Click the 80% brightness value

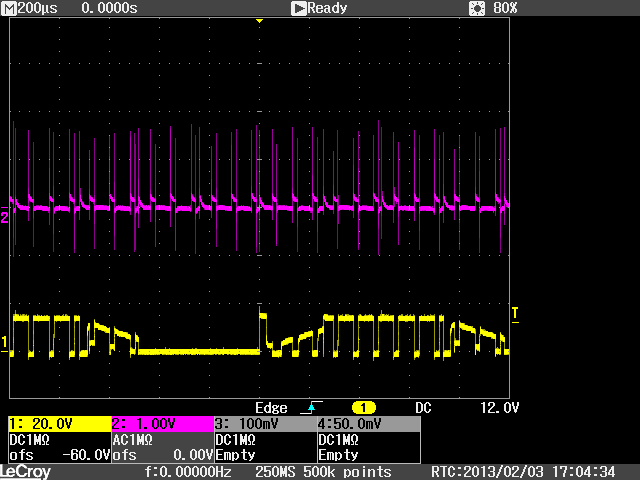pyautogui.click(x=505, y=8)
